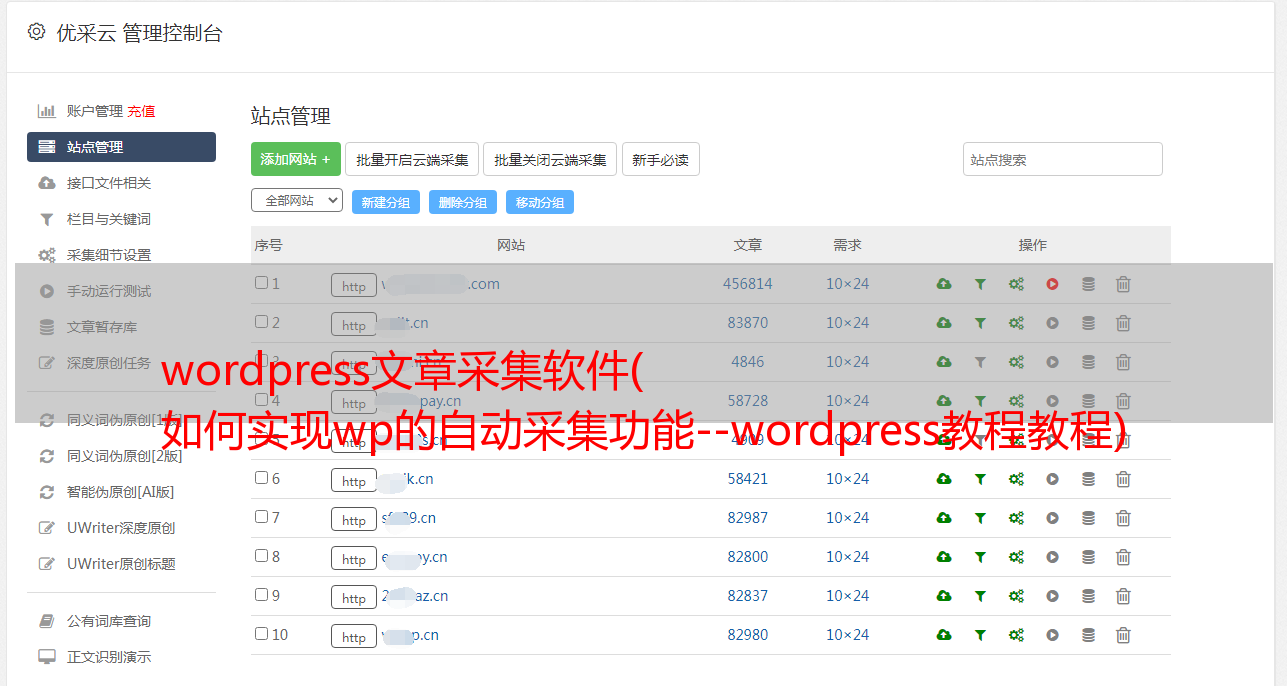The height and width of the screenshot is (686, 1287).
Task: Click the cloud upload icon in row 6
Action: (944, 479)
